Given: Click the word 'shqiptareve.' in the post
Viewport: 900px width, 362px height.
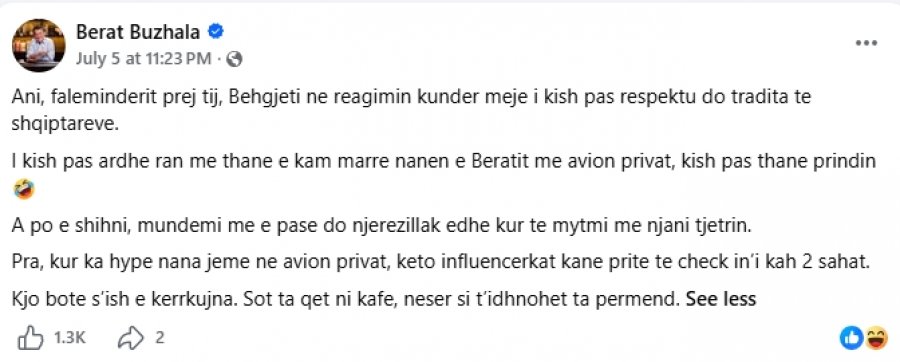Looking at the screenshot, I should [65, 126].
